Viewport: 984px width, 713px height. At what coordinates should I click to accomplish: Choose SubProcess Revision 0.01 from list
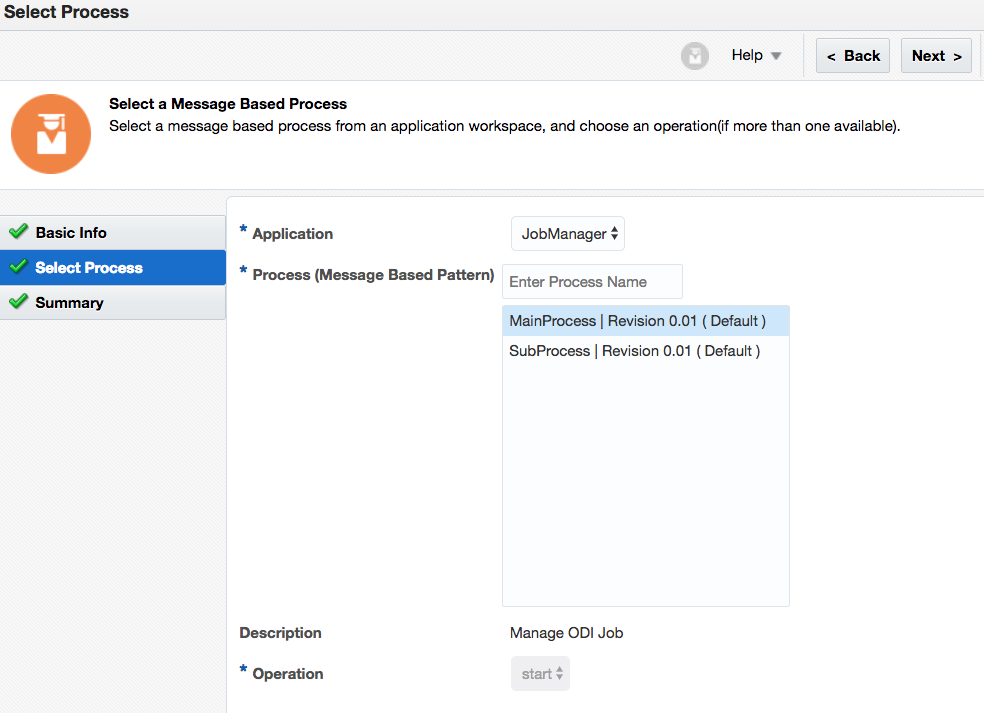pos(634,351)
